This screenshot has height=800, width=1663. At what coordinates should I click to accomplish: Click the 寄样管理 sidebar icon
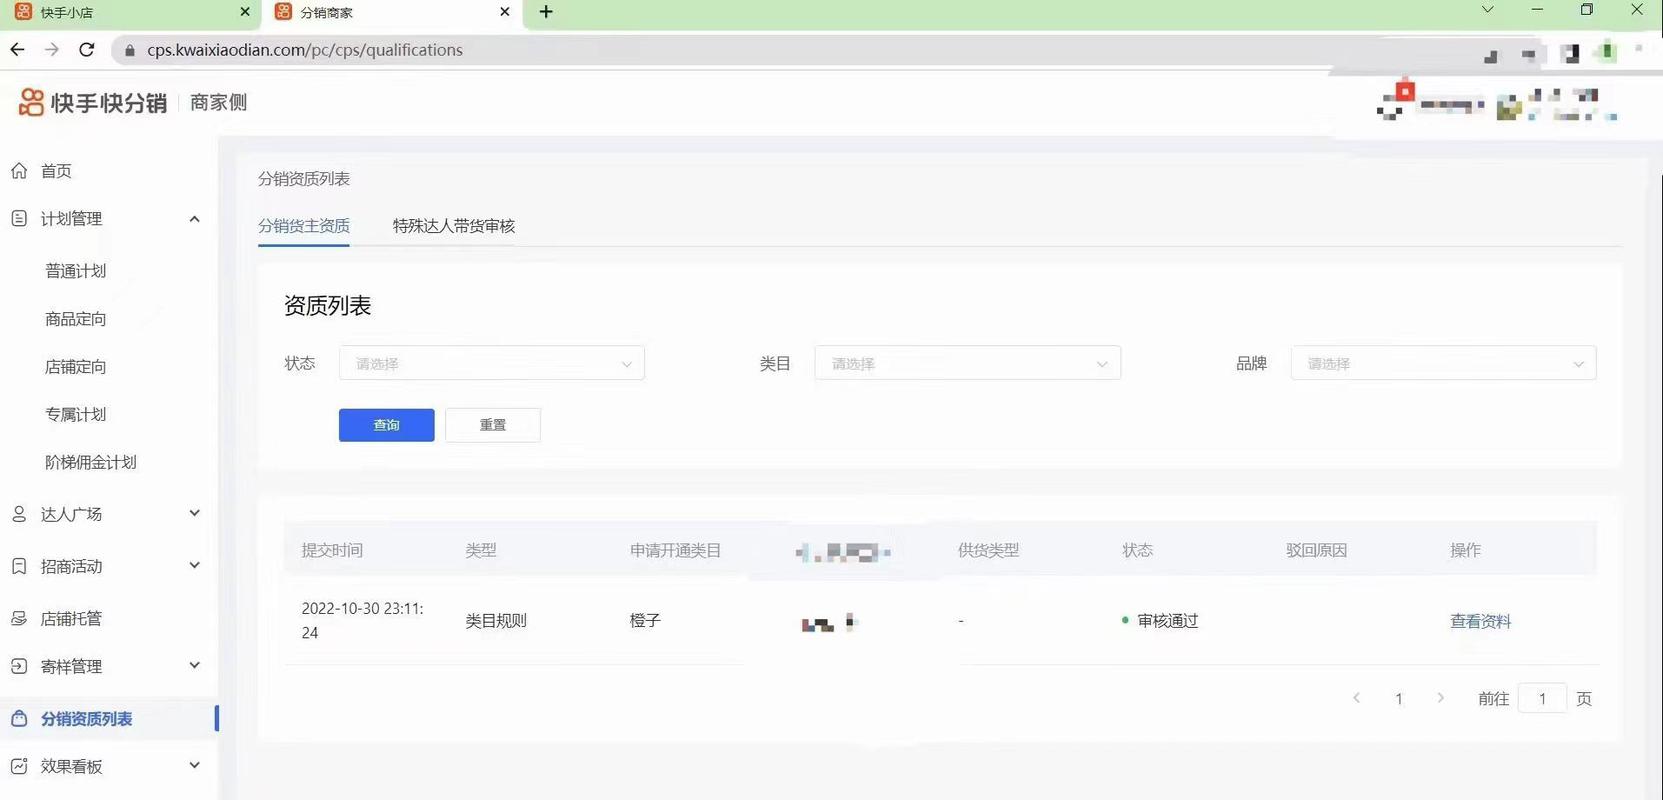19,666
